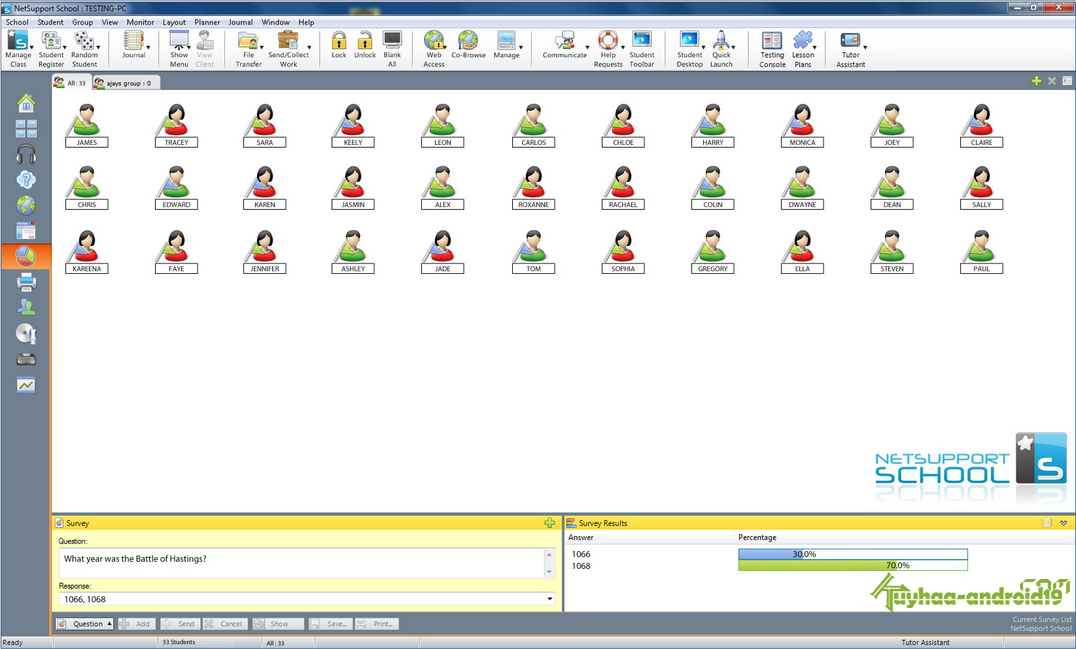
Task: Select the 1066 answer row
Action: tap(581, 554)
